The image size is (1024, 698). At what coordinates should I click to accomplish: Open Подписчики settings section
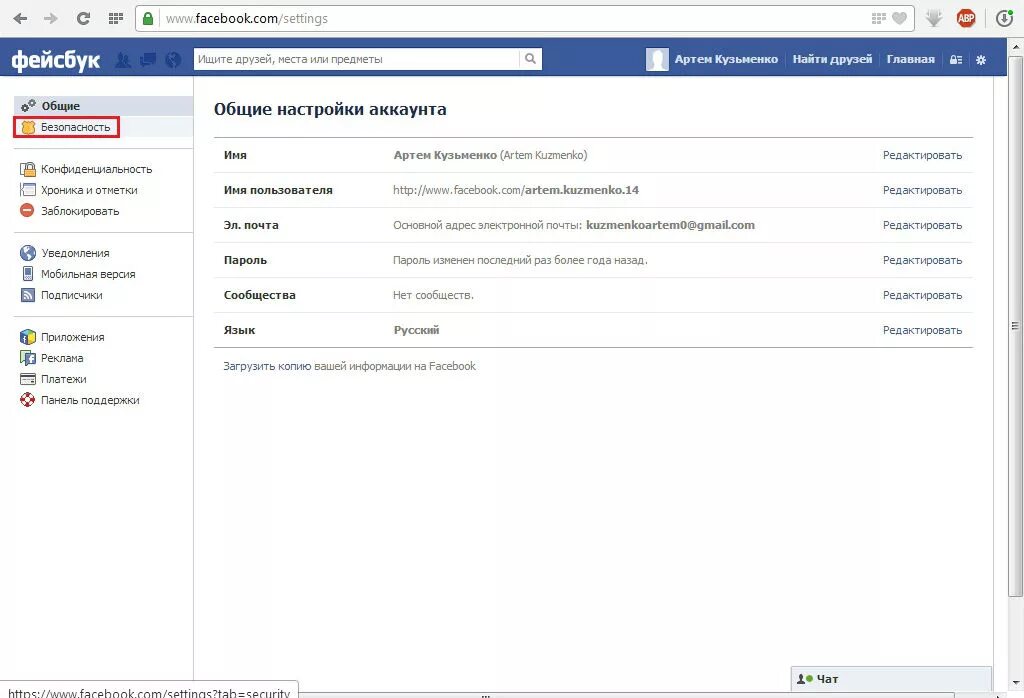[x=72, y=295]
